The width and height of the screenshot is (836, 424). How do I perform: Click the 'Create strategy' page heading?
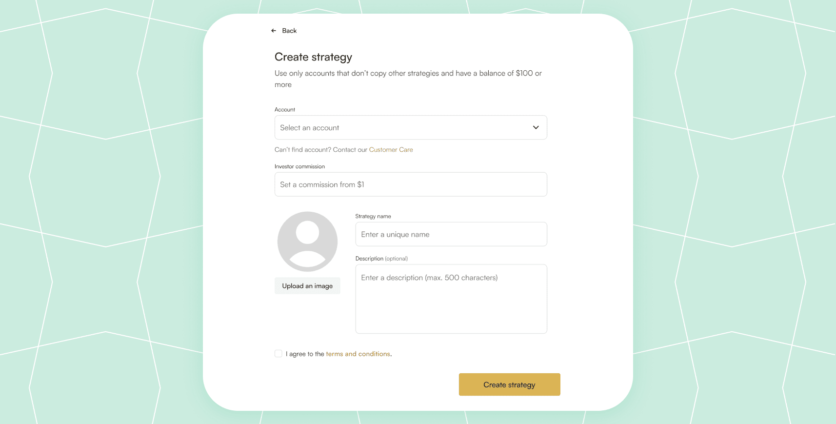click(x=313, y=57)
